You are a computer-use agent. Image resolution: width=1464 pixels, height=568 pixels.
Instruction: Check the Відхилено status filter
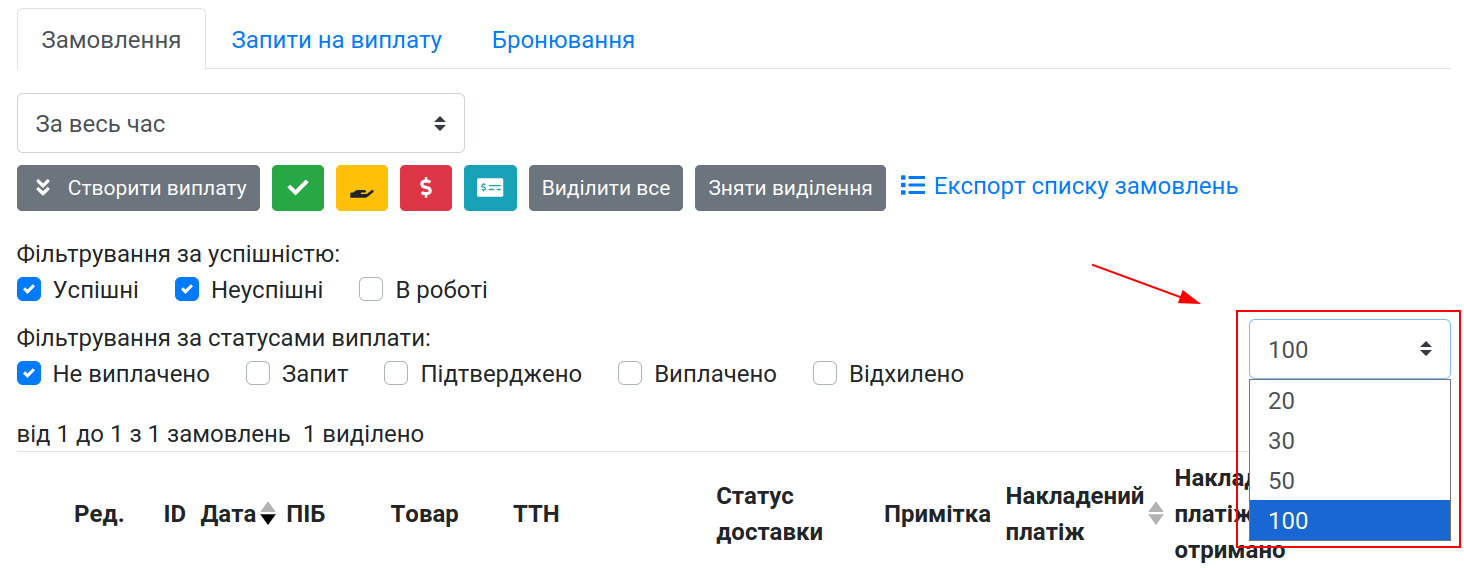pos(824,374)
